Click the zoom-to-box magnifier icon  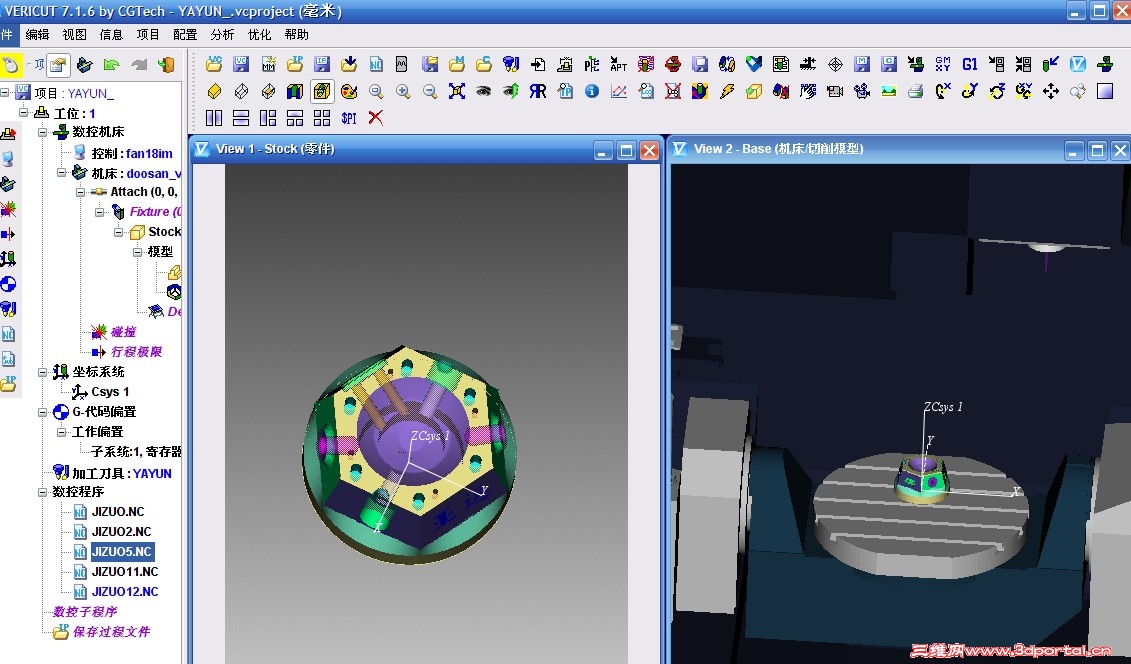[x=376, y=92]
